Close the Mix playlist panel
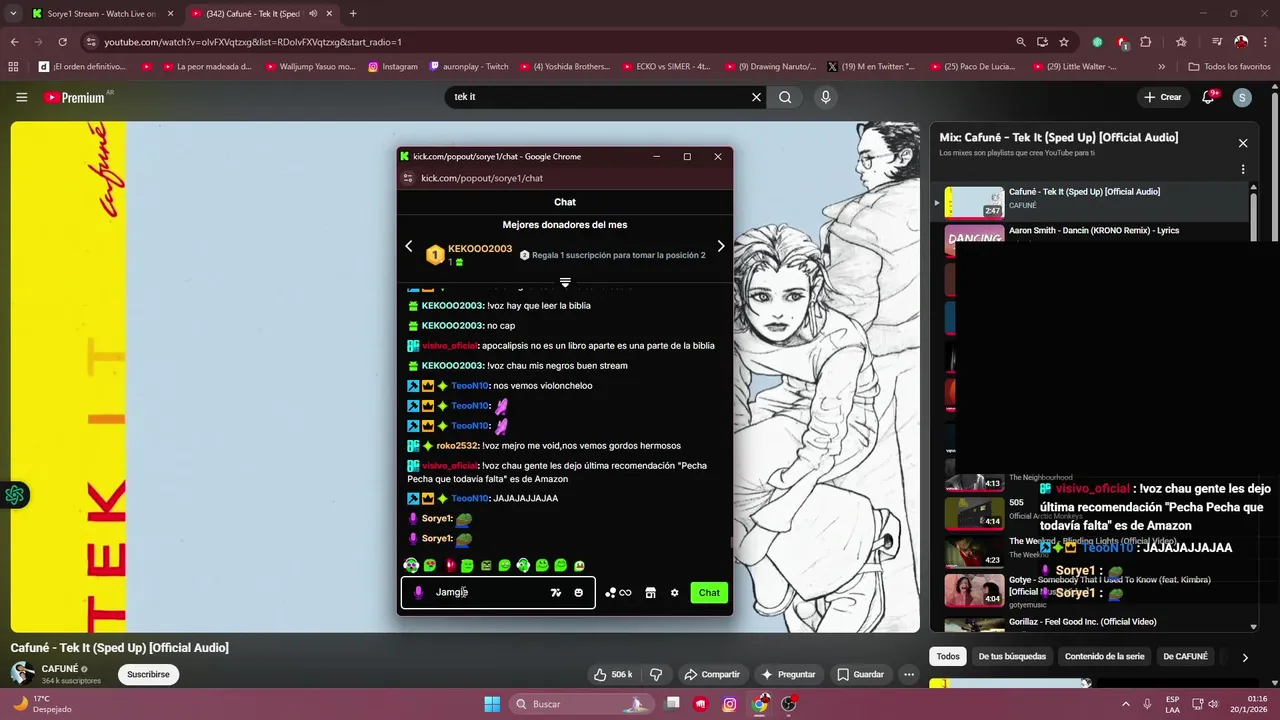Screen dimensions: 1280x720 click(1243, 143)
